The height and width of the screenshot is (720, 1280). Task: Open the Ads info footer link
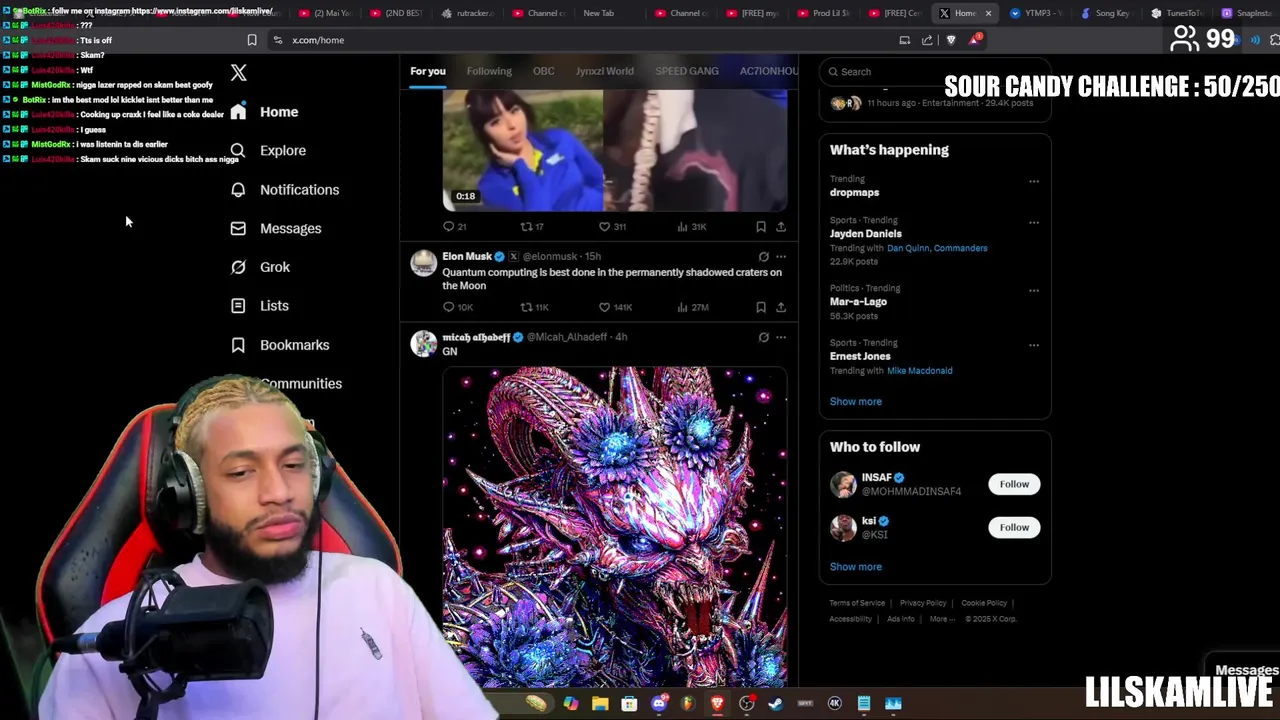point(901,619)
